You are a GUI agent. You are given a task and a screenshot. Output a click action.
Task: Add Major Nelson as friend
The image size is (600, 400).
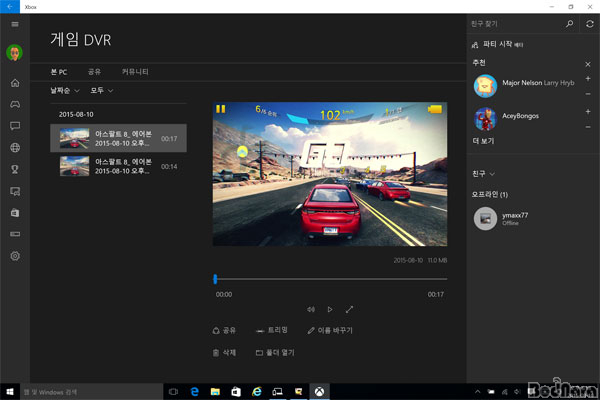pyautogui.click(x=588, y=78)
